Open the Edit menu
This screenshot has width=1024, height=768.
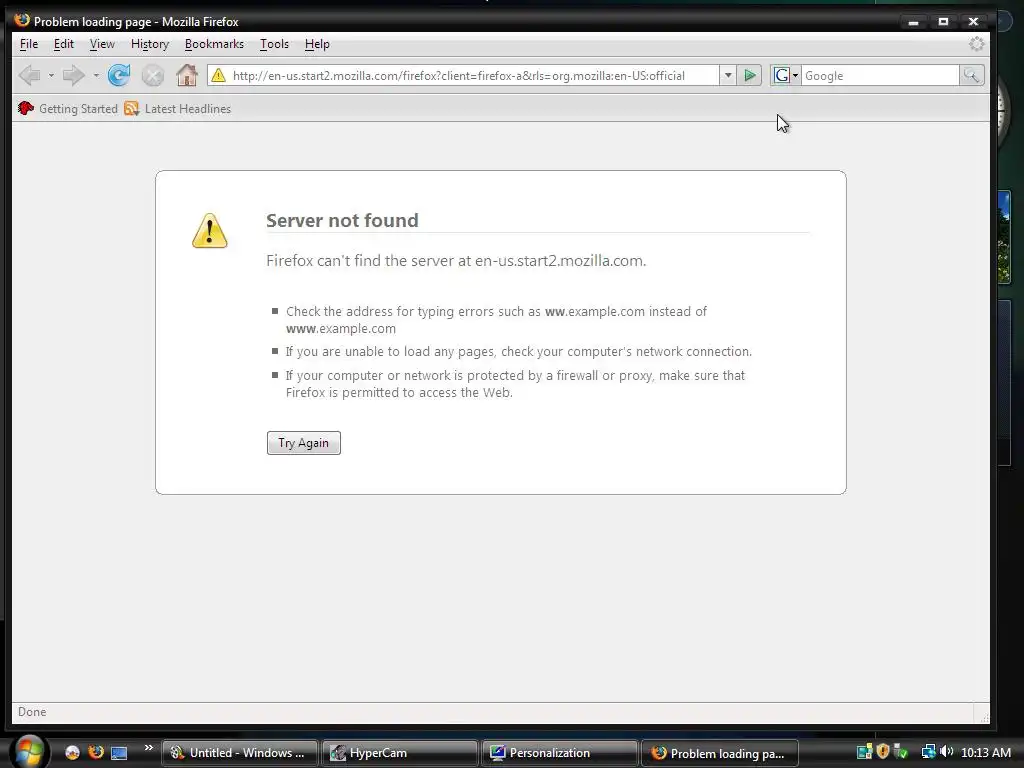click(x=63, y=44)
